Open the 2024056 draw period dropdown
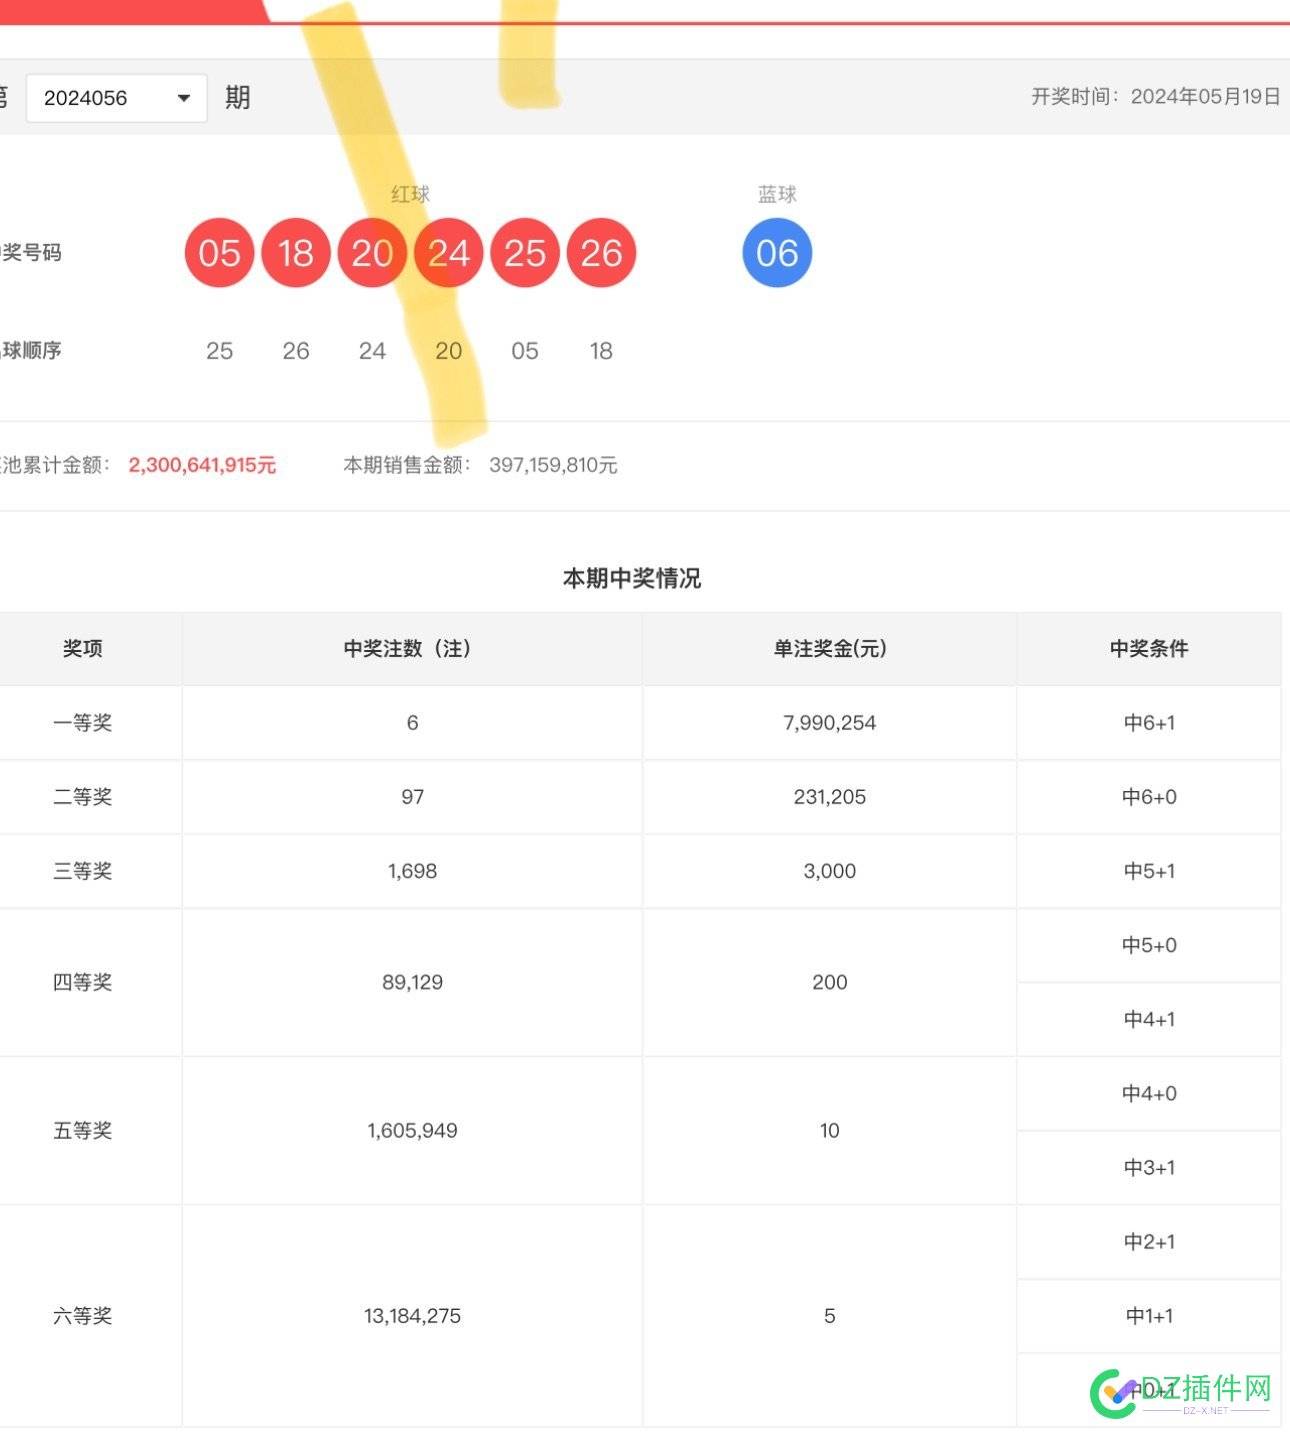1290x1434 pixels. click(116, 98)
